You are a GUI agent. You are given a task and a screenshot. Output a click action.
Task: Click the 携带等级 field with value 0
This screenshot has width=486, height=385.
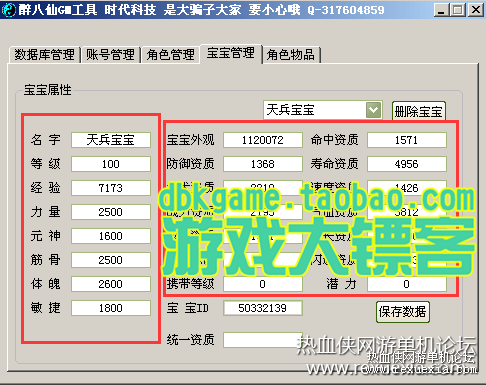tap(263, 284)
